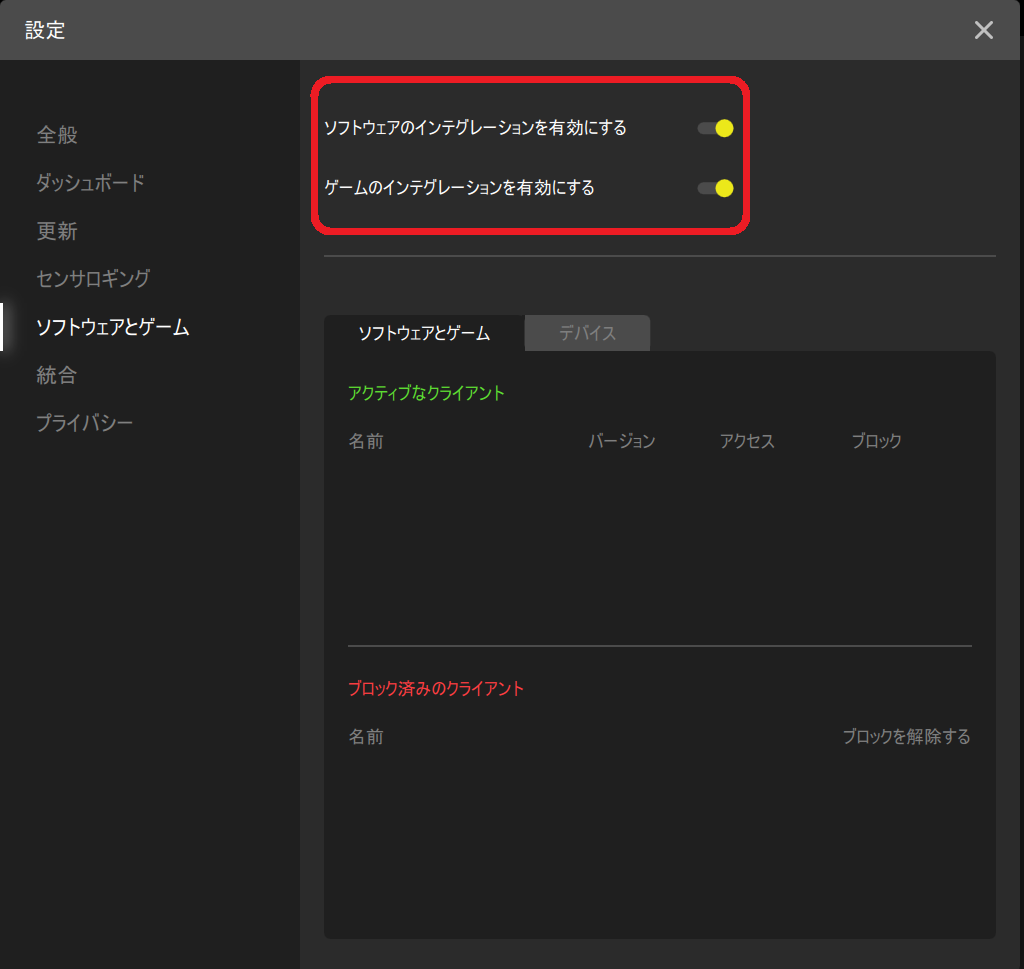The width and height of the screenshot is (1024, 969).
Task: Click the アクティブなクライアント heading
Action: (427, 393)
